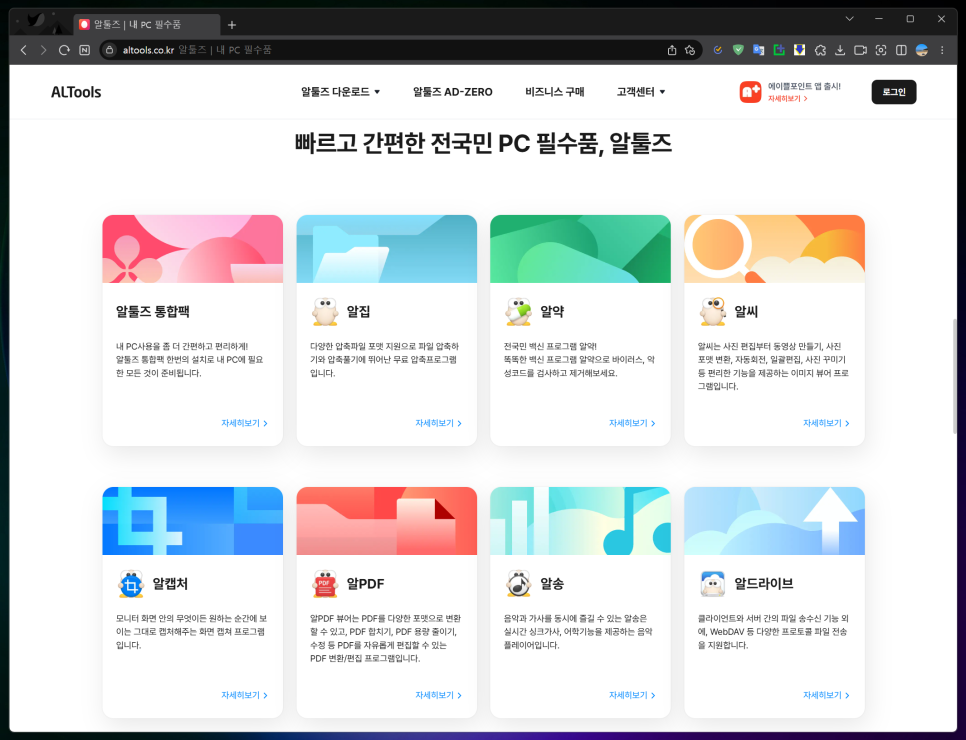
Task: Click the 로그인 button
Action: pyautogui.click(x=893, y=92)
